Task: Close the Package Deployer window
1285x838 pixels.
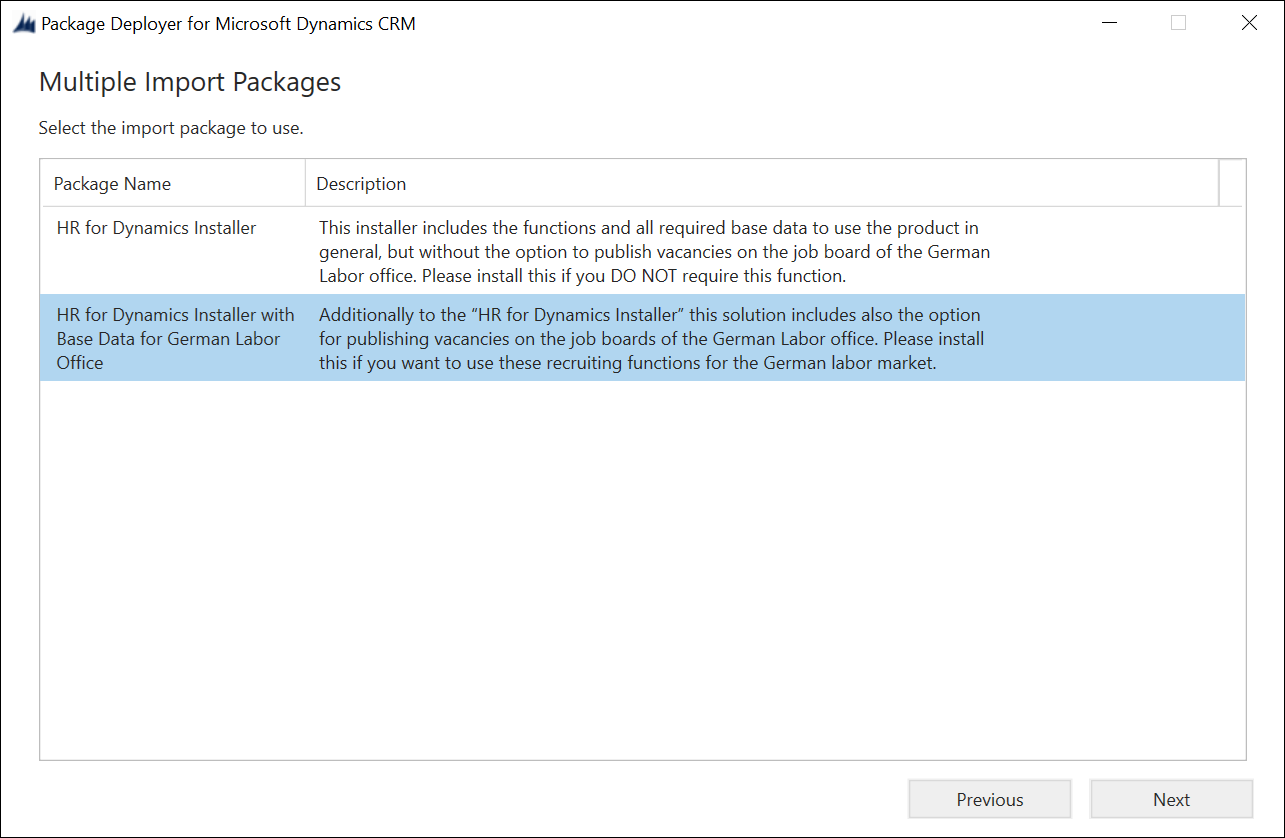Action: [x=1249, y=23]
